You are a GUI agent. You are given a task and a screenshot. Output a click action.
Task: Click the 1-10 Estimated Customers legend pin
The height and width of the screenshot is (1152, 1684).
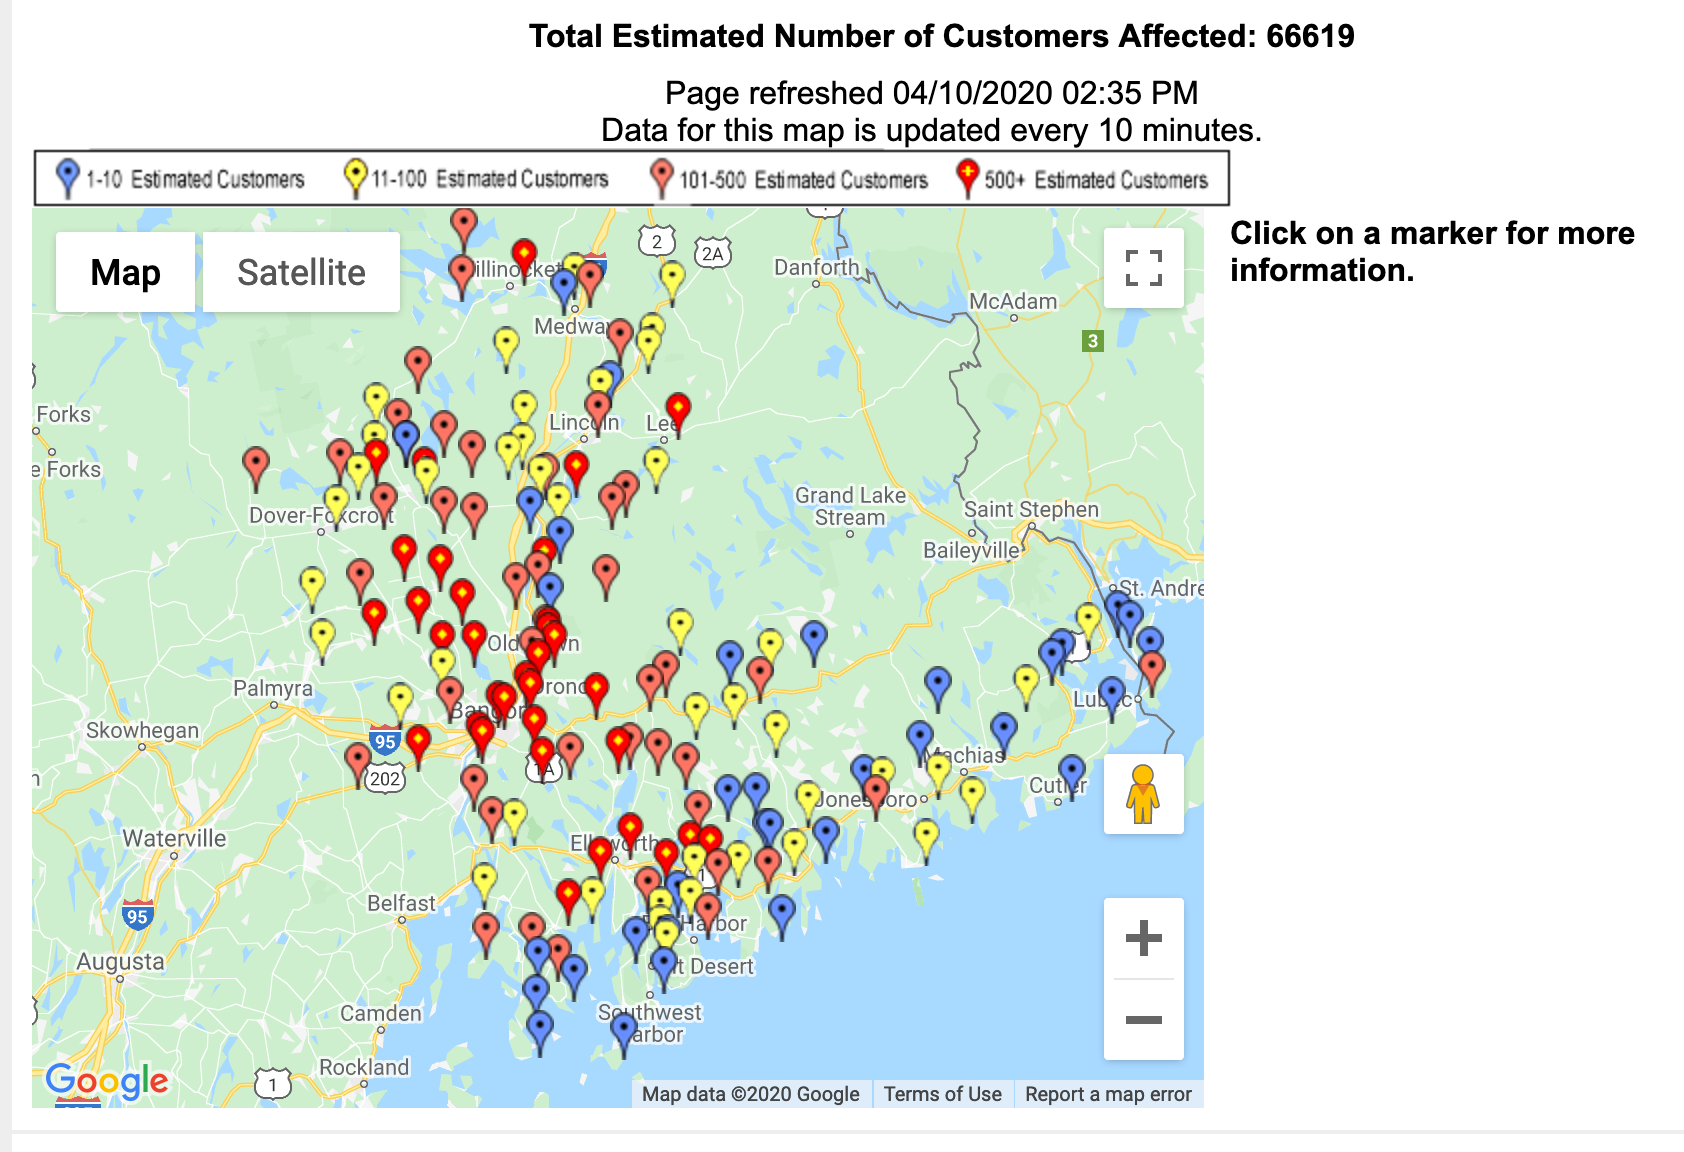(x=68, y=179)
